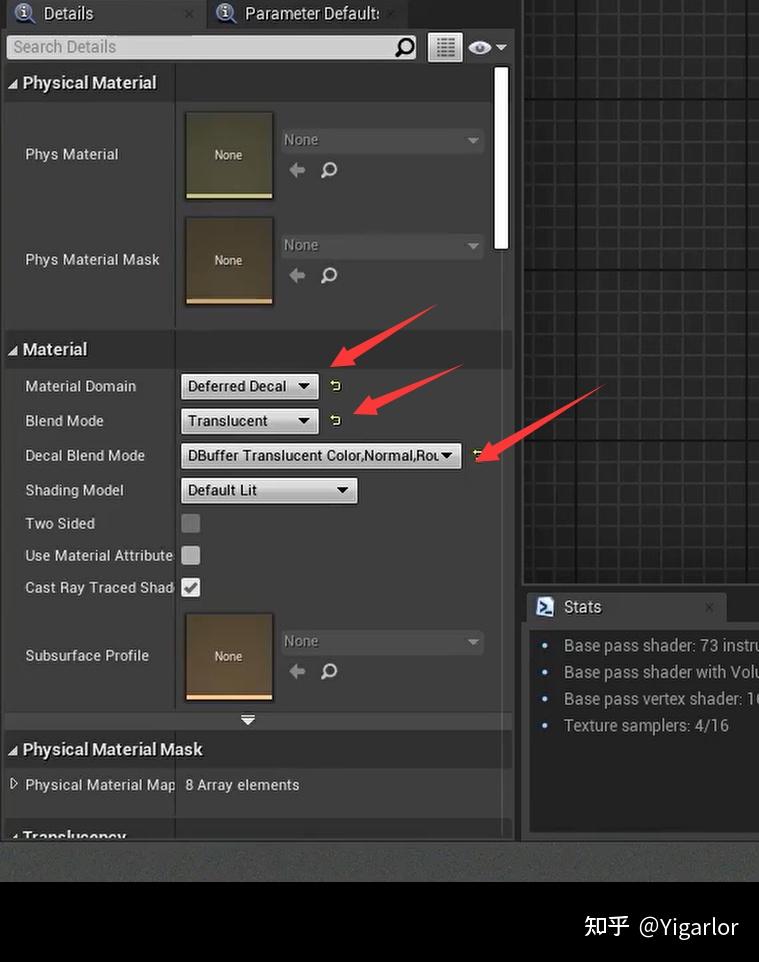Open the Blend Mode Translucent dropdown

coord(250,420)
